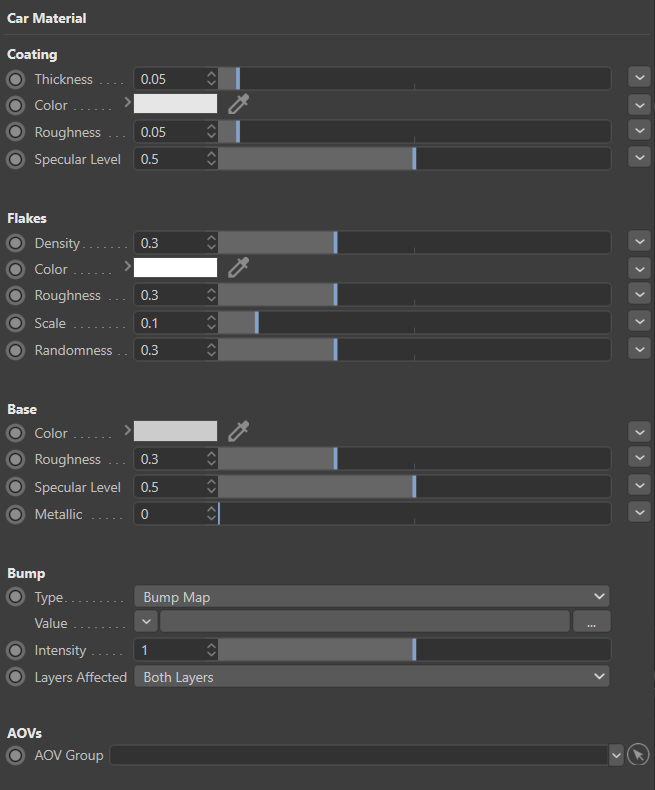Click the Bump Value browse button
Viewport: 655px width, 790px height.
(x=591, y=623)
